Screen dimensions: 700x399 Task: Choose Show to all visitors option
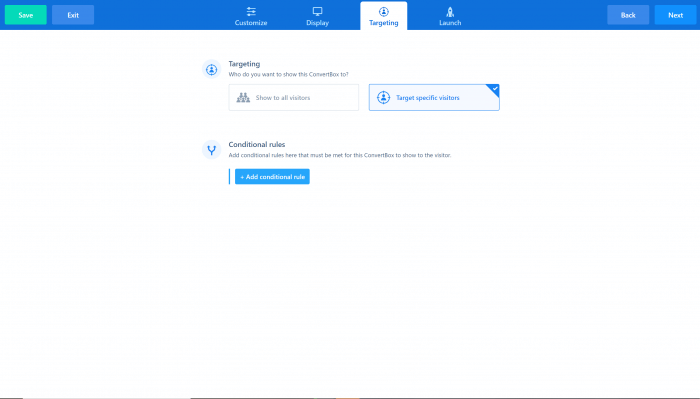(x=294, y=97)
